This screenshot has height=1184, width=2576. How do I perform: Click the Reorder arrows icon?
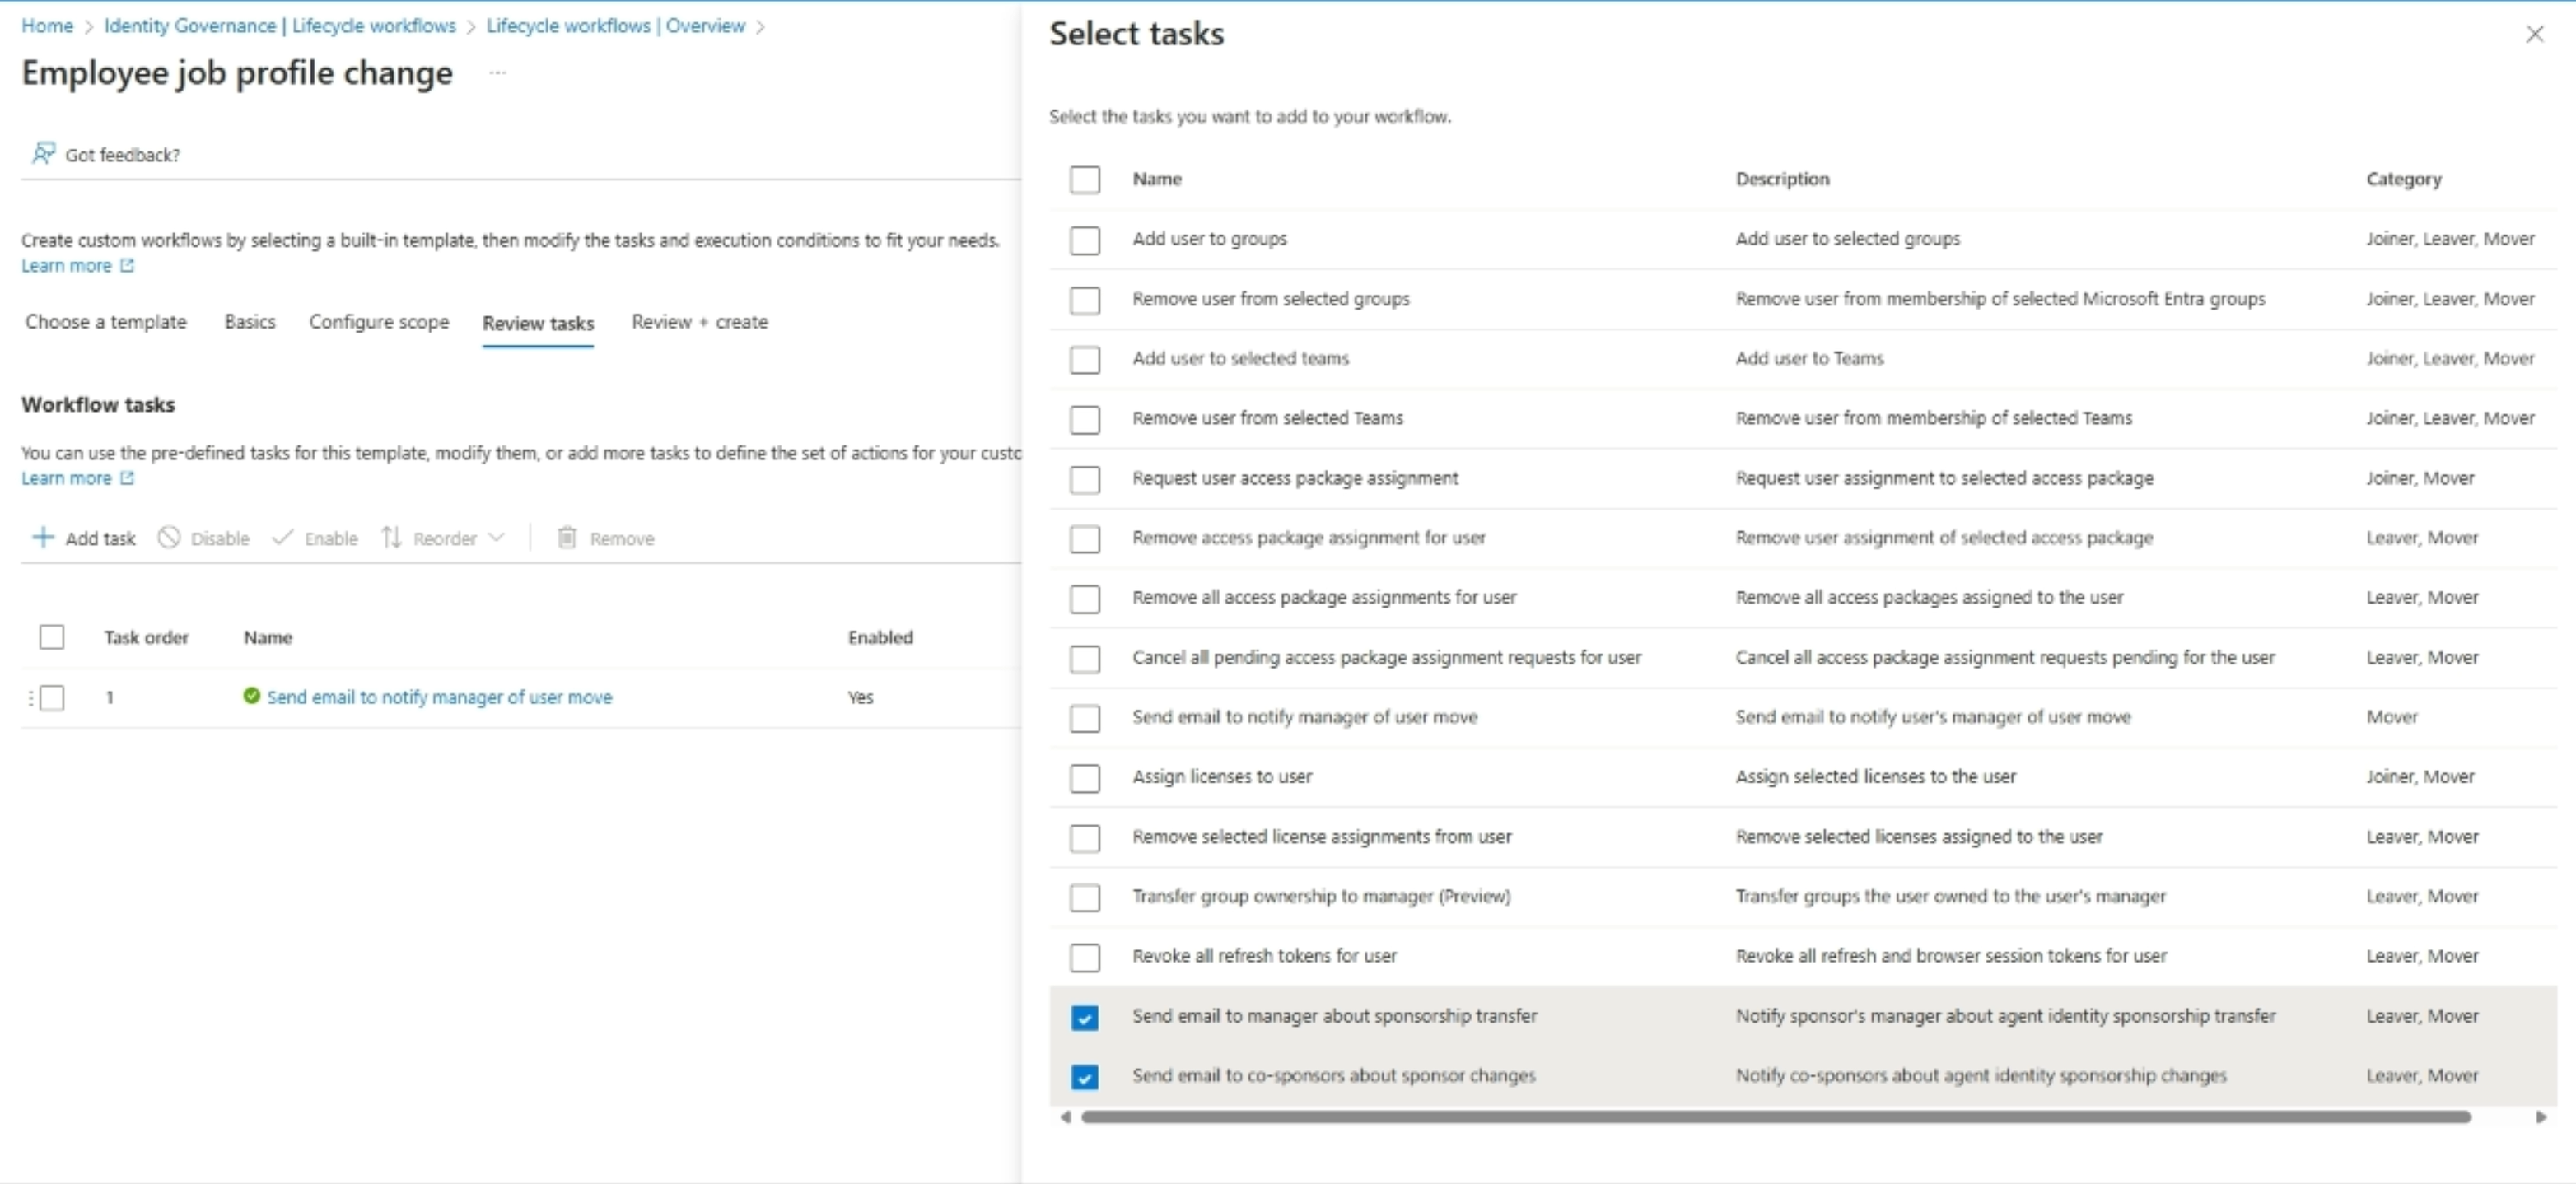(x=391, y=538)
